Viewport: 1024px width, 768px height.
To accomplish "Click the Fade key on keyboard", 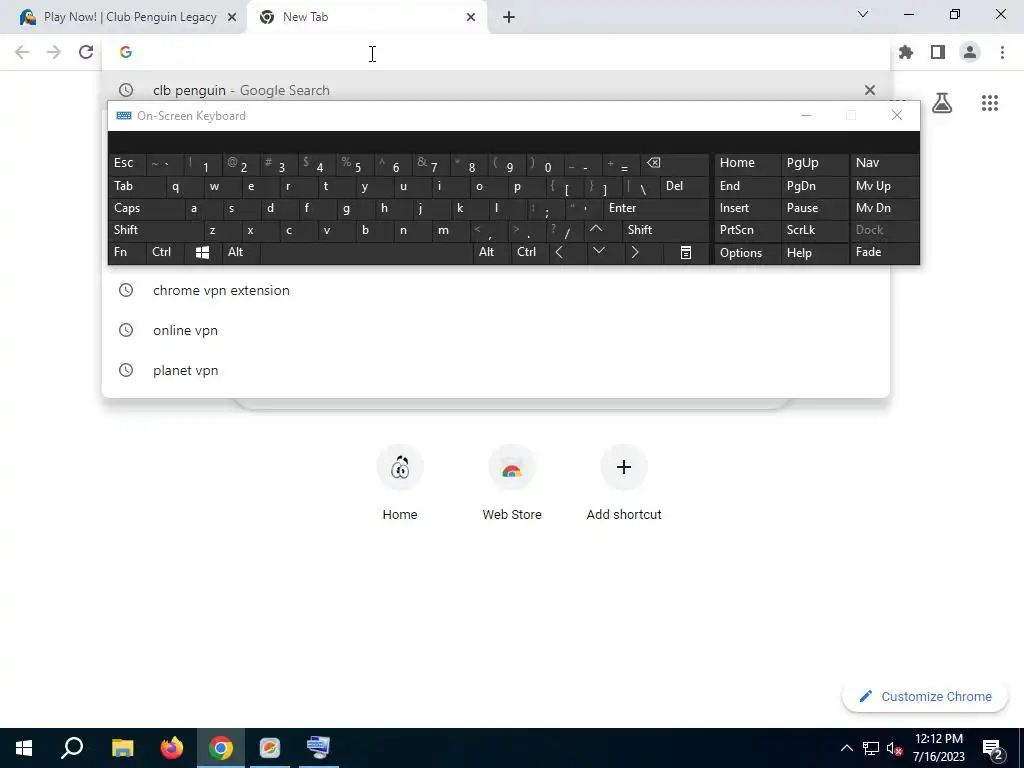I will (x=885, y=252).
